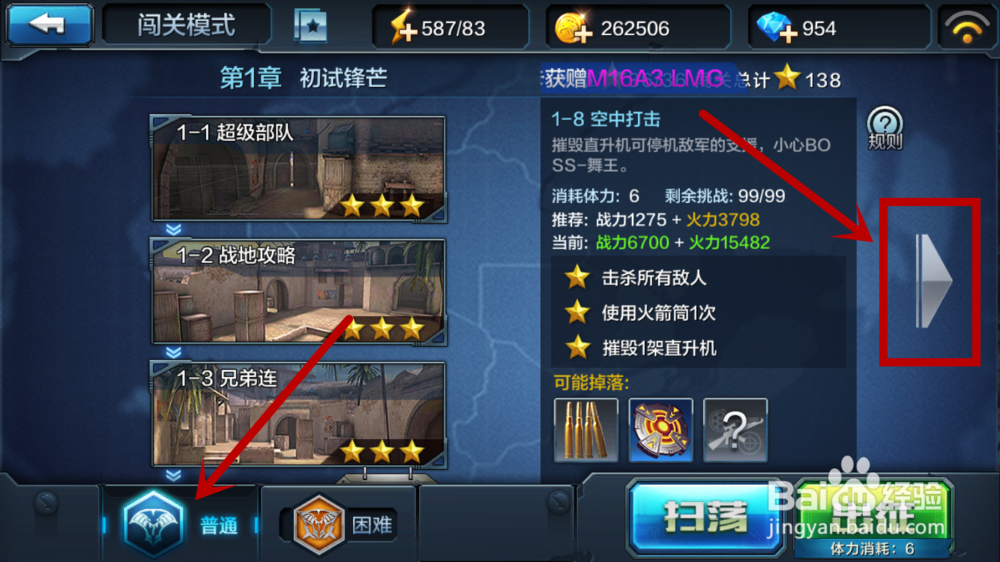Click chevron below stage 1-2
The height and width of the screenshot is (562, 1000).
(x=173, y=352)
